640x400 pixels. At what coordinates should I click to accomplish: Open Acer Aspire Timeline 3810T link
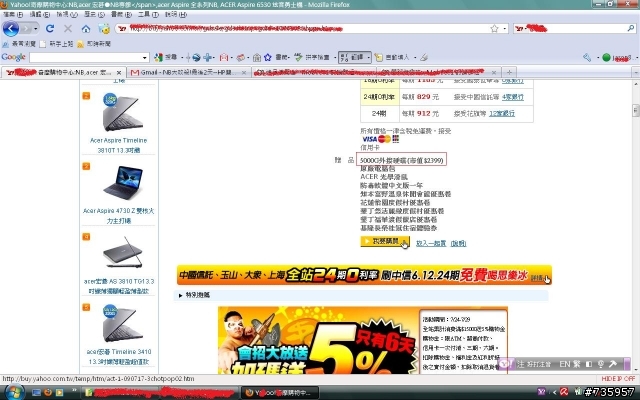click(118, 145)
